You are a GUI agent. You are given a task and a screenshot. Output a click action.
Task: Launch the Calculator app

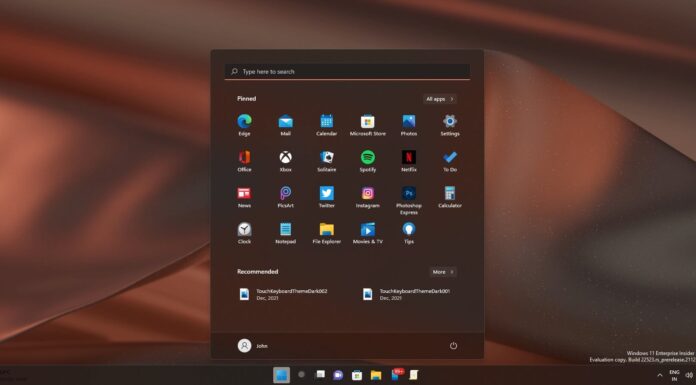(450, 197)
